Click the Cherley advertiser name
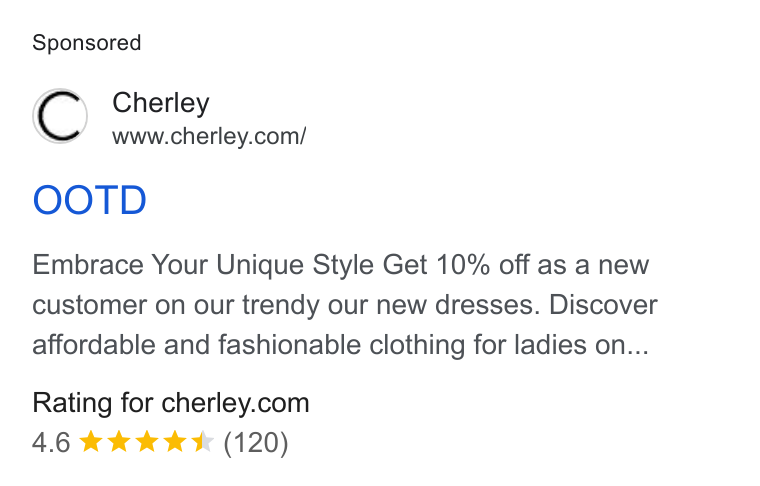Screen dimensions: 760x486 (161, 103)
